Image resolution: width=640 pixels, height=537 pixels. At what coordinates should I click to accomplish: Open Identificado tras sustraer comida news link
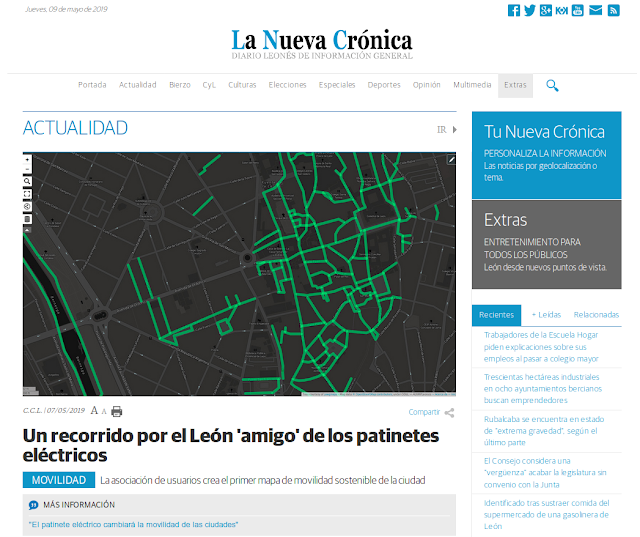tap(546, 515)
